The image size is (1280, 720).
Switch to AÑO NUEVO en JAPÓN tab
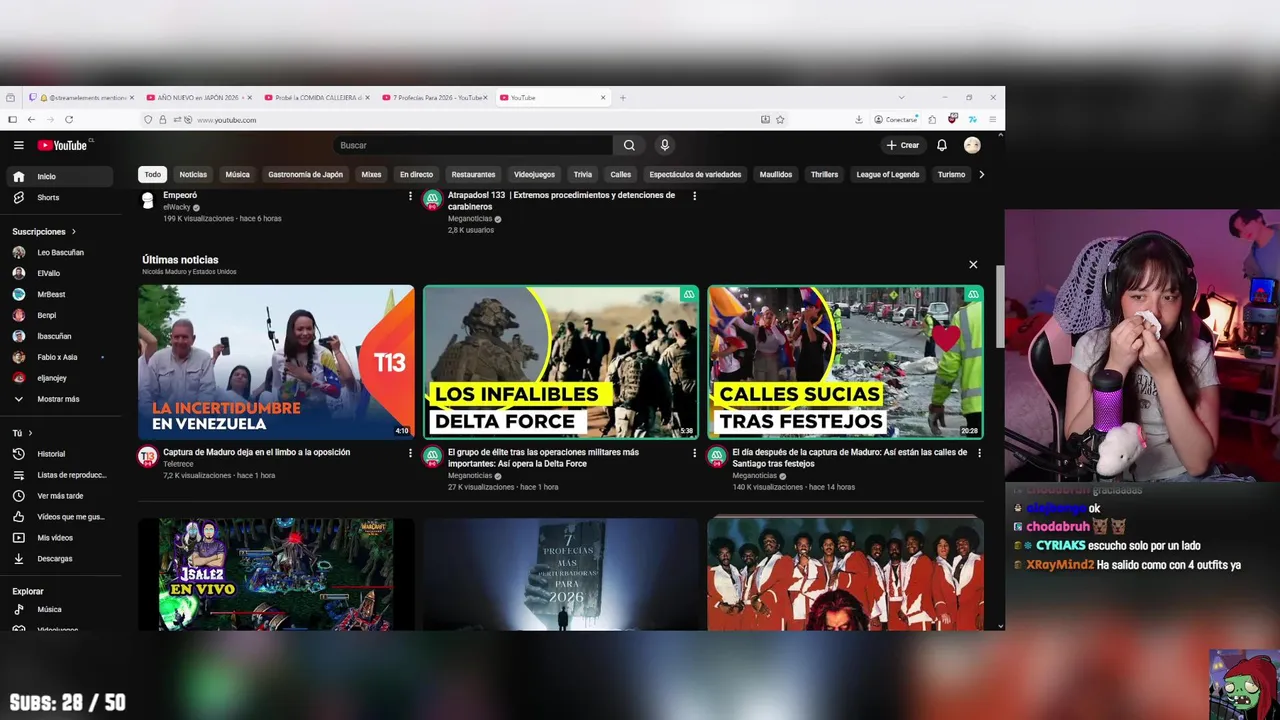coord(199,98)
